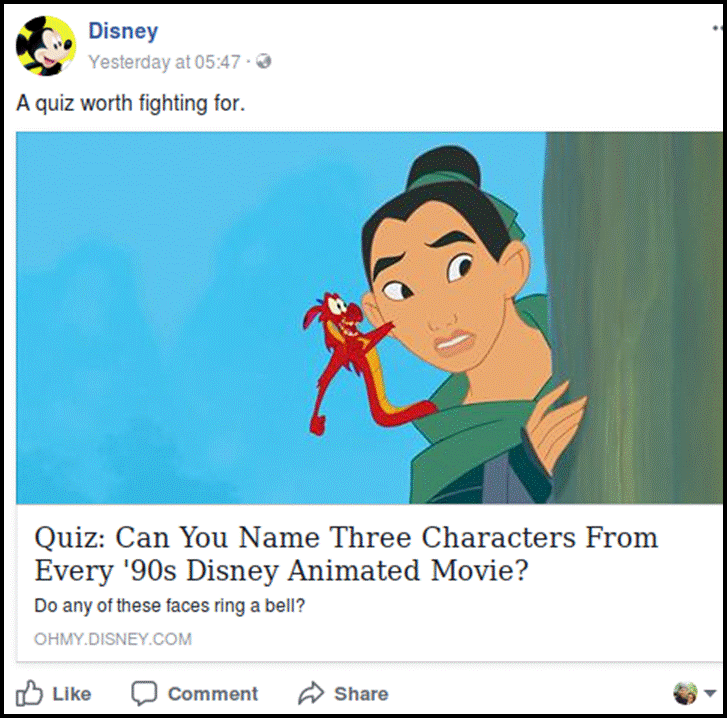Image resolution: width=727 pixels, height=718 pixels.
Task: Click the small user avatar beside Share
Action: tap(685, 693)
